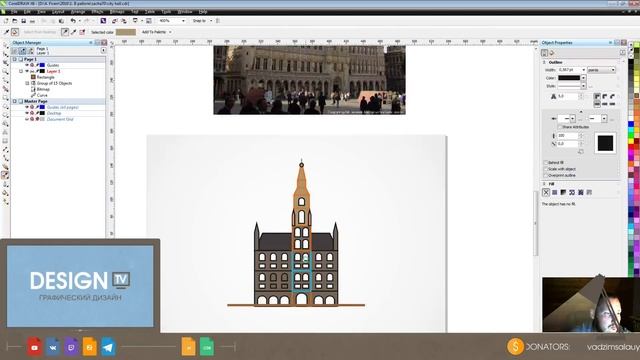
Task: Toggle the Behind fill checkbox
Action: 545,162
